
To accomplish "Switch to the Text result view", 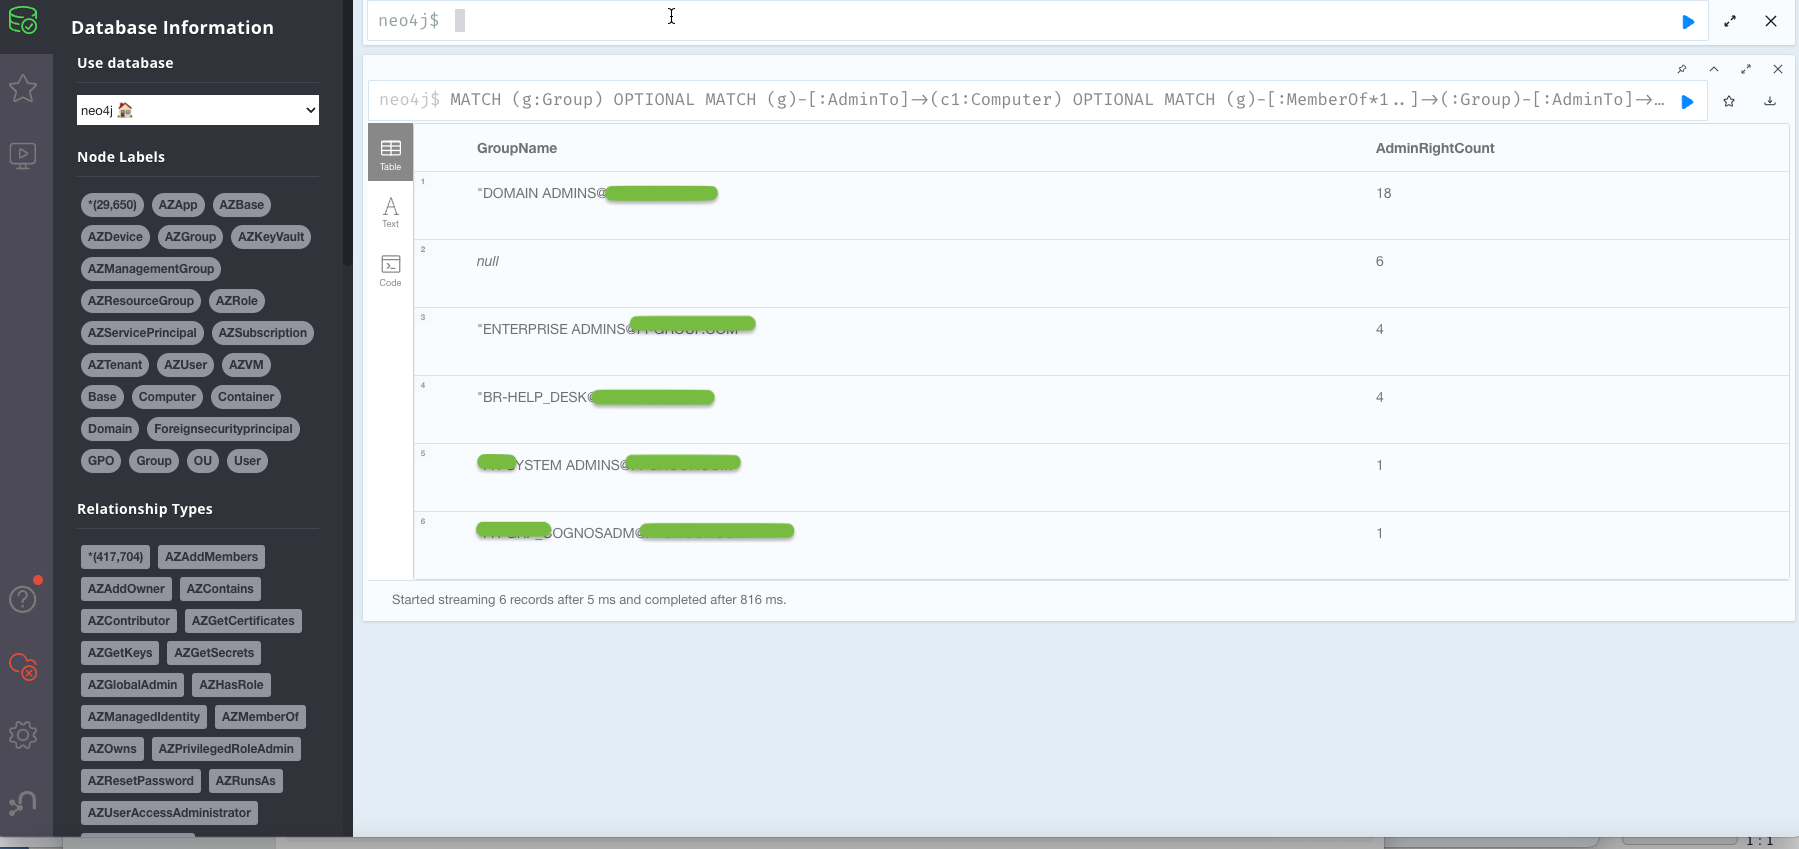I will [x=390, y=212].
